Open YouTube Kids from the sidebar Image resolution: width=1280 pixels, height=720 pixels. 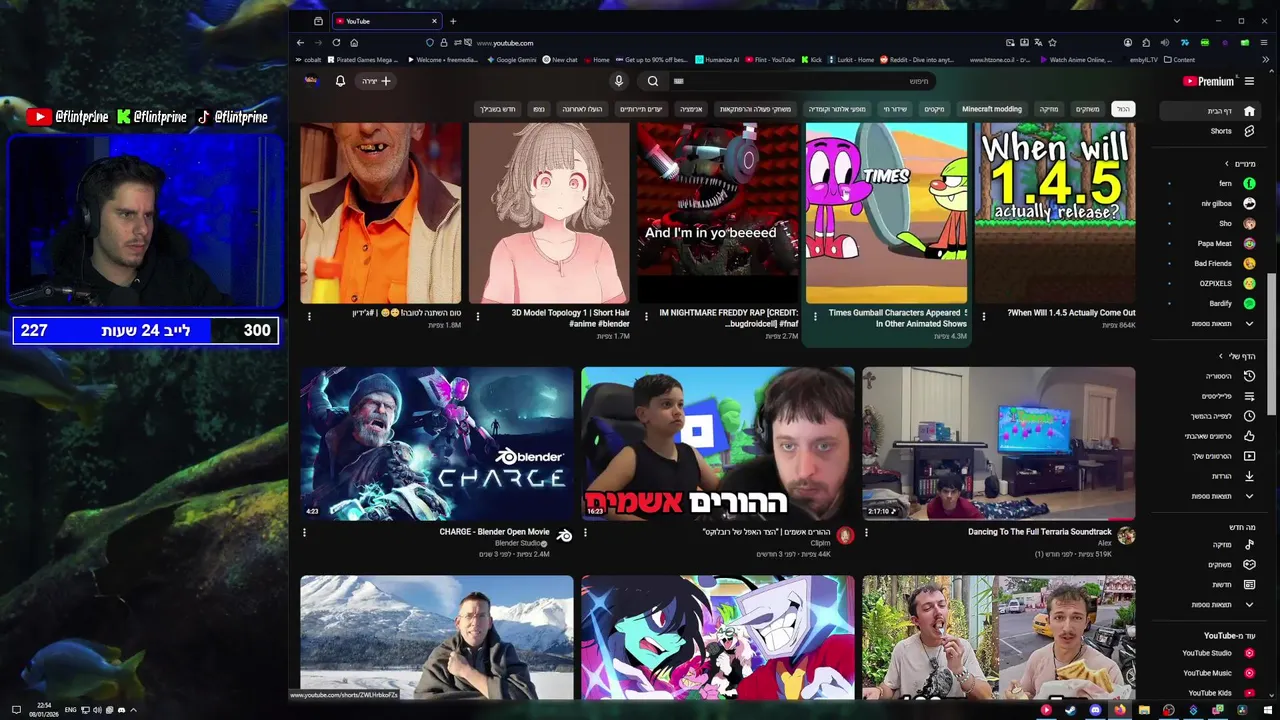[1208, 693]
